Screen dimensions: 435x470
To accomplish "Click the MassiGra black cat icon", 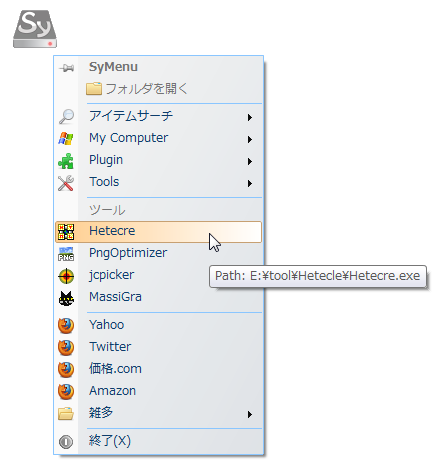I will (66, 298).
